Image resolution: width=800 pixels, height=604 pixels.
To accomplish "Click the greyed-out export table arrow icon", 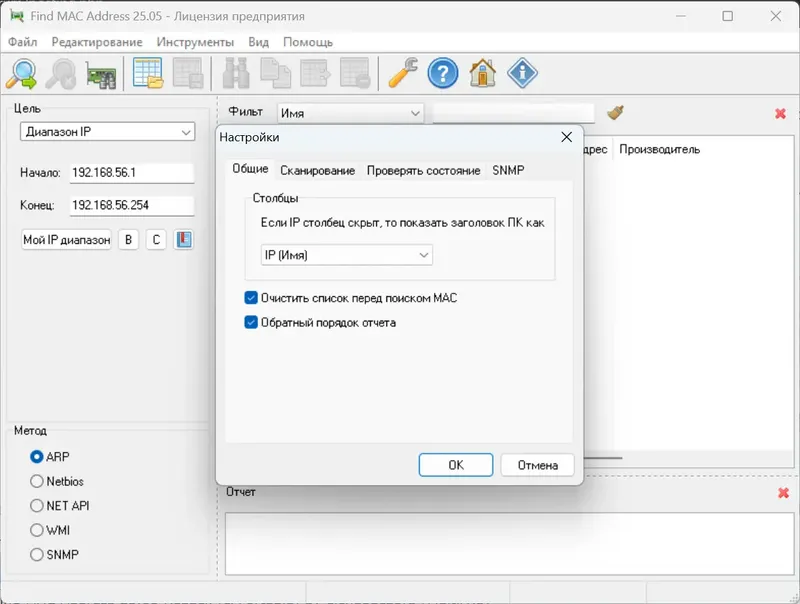I will pos(315,73).
